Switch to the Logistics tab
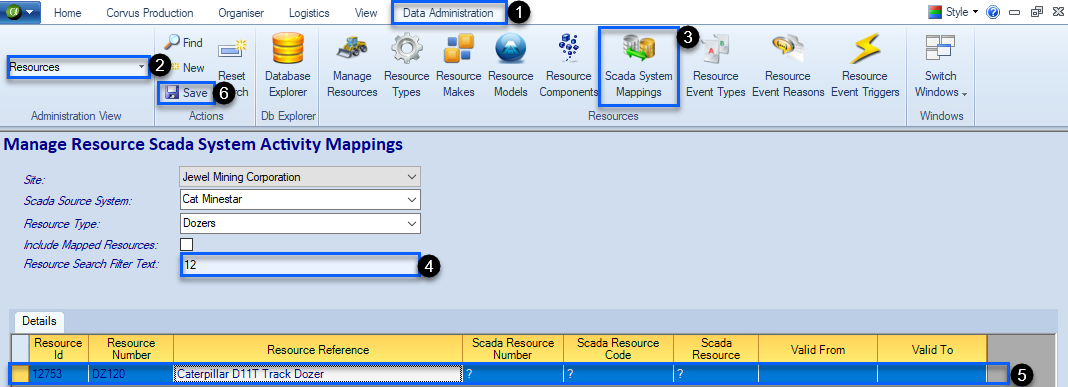 pos(309,13)
